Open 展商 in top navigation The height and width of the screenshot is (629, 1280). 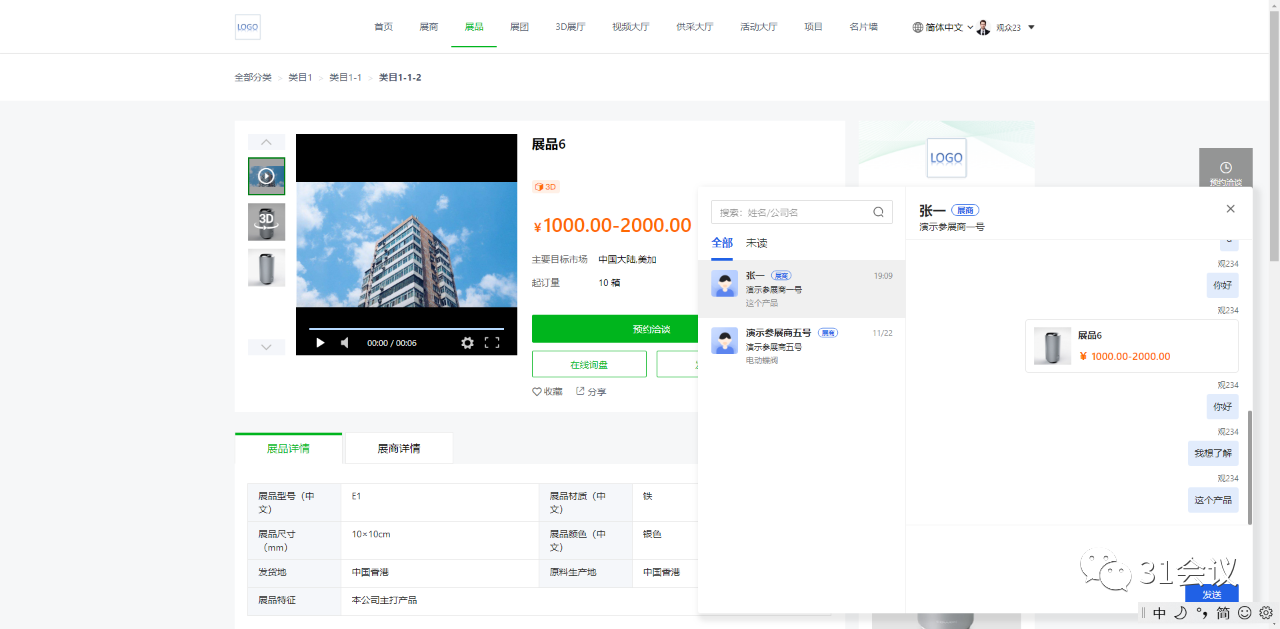pos(428,27)
